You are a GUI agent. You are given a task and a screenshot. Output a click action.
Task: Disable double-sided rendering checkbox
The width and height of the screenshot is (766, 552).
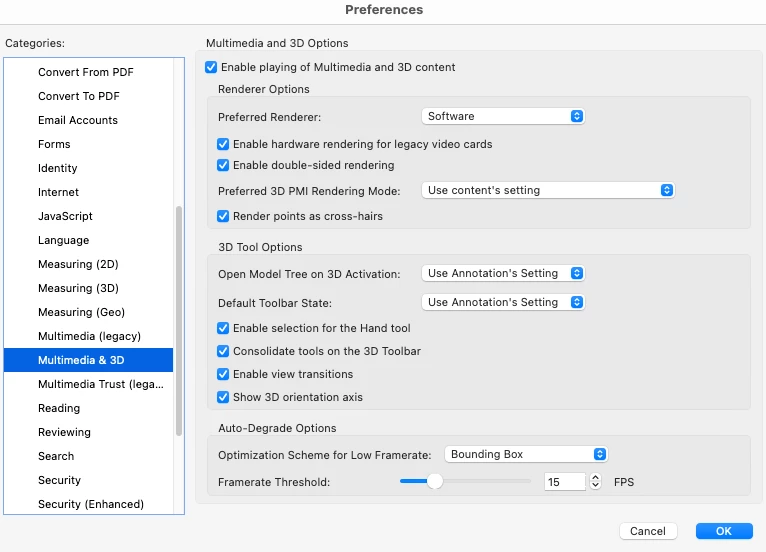224,165
